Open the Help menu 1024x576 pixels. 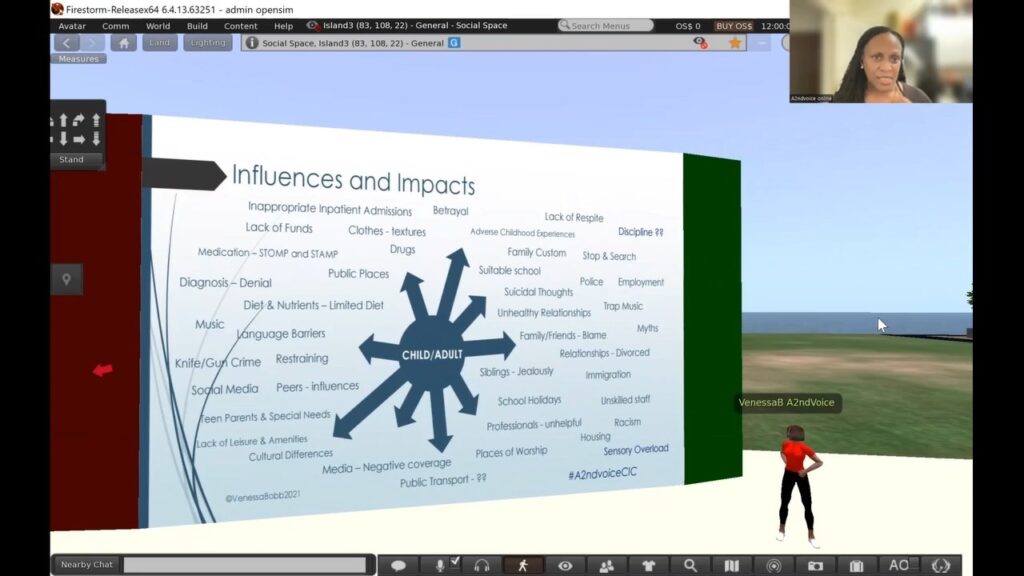coord(283,26)
